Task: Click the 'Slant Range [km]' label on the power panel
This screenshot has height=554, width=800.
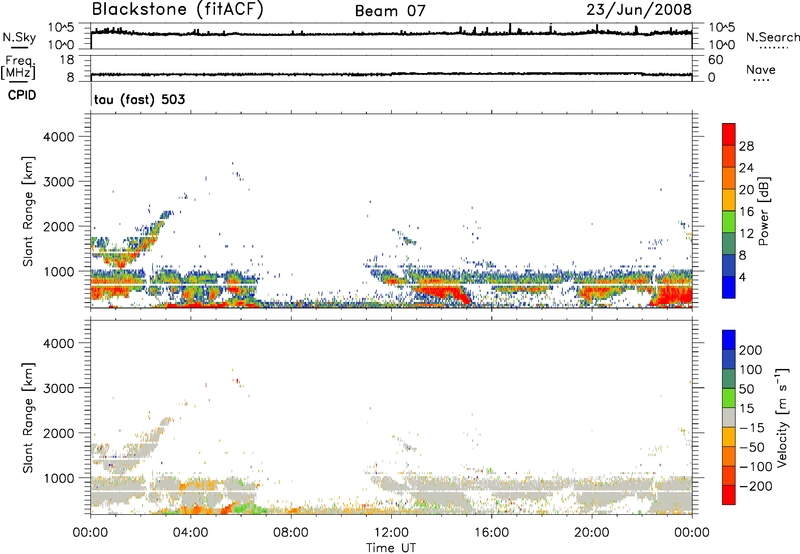Action: (x=28, y=211)
